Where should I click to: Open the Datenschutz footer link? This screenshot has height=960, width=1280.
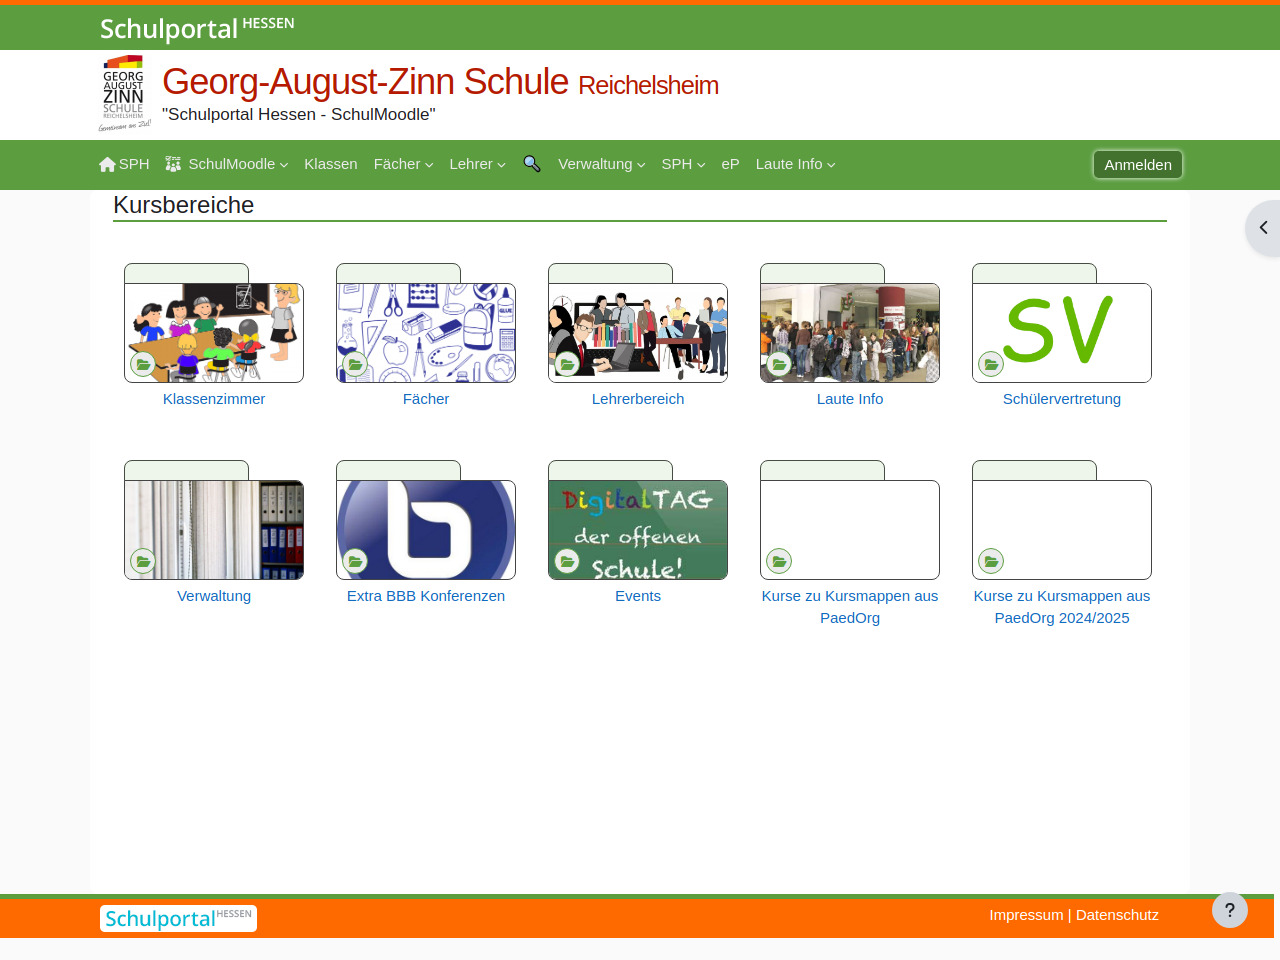pyautogui.click(x=1117, y=915)
